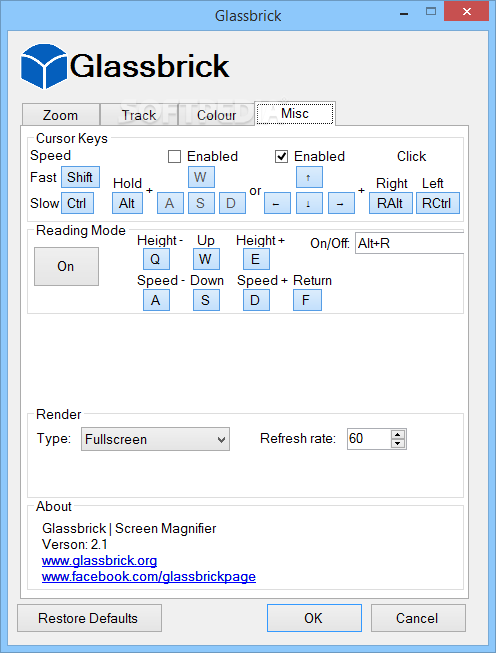The width and height of the screenshot is (496, 653).
Task: Click the greyed S key in Cursor Keys
Action: point(201,203)
